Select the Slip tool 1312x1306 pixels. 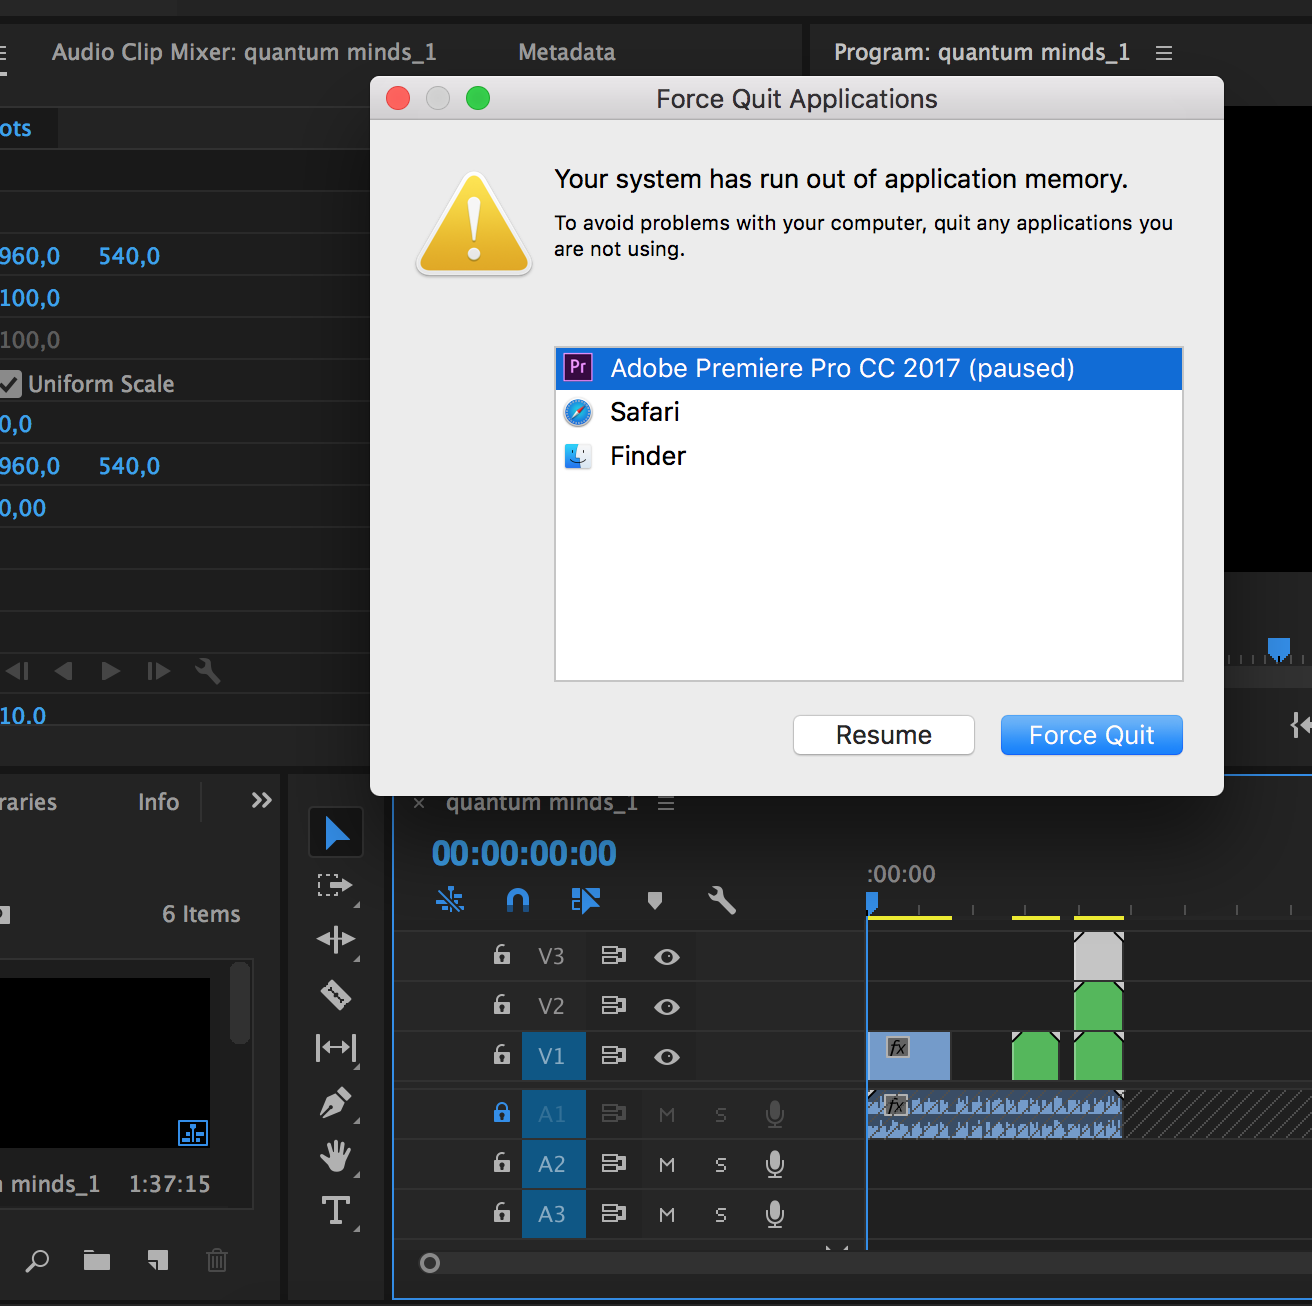[x=335, y=1047]
